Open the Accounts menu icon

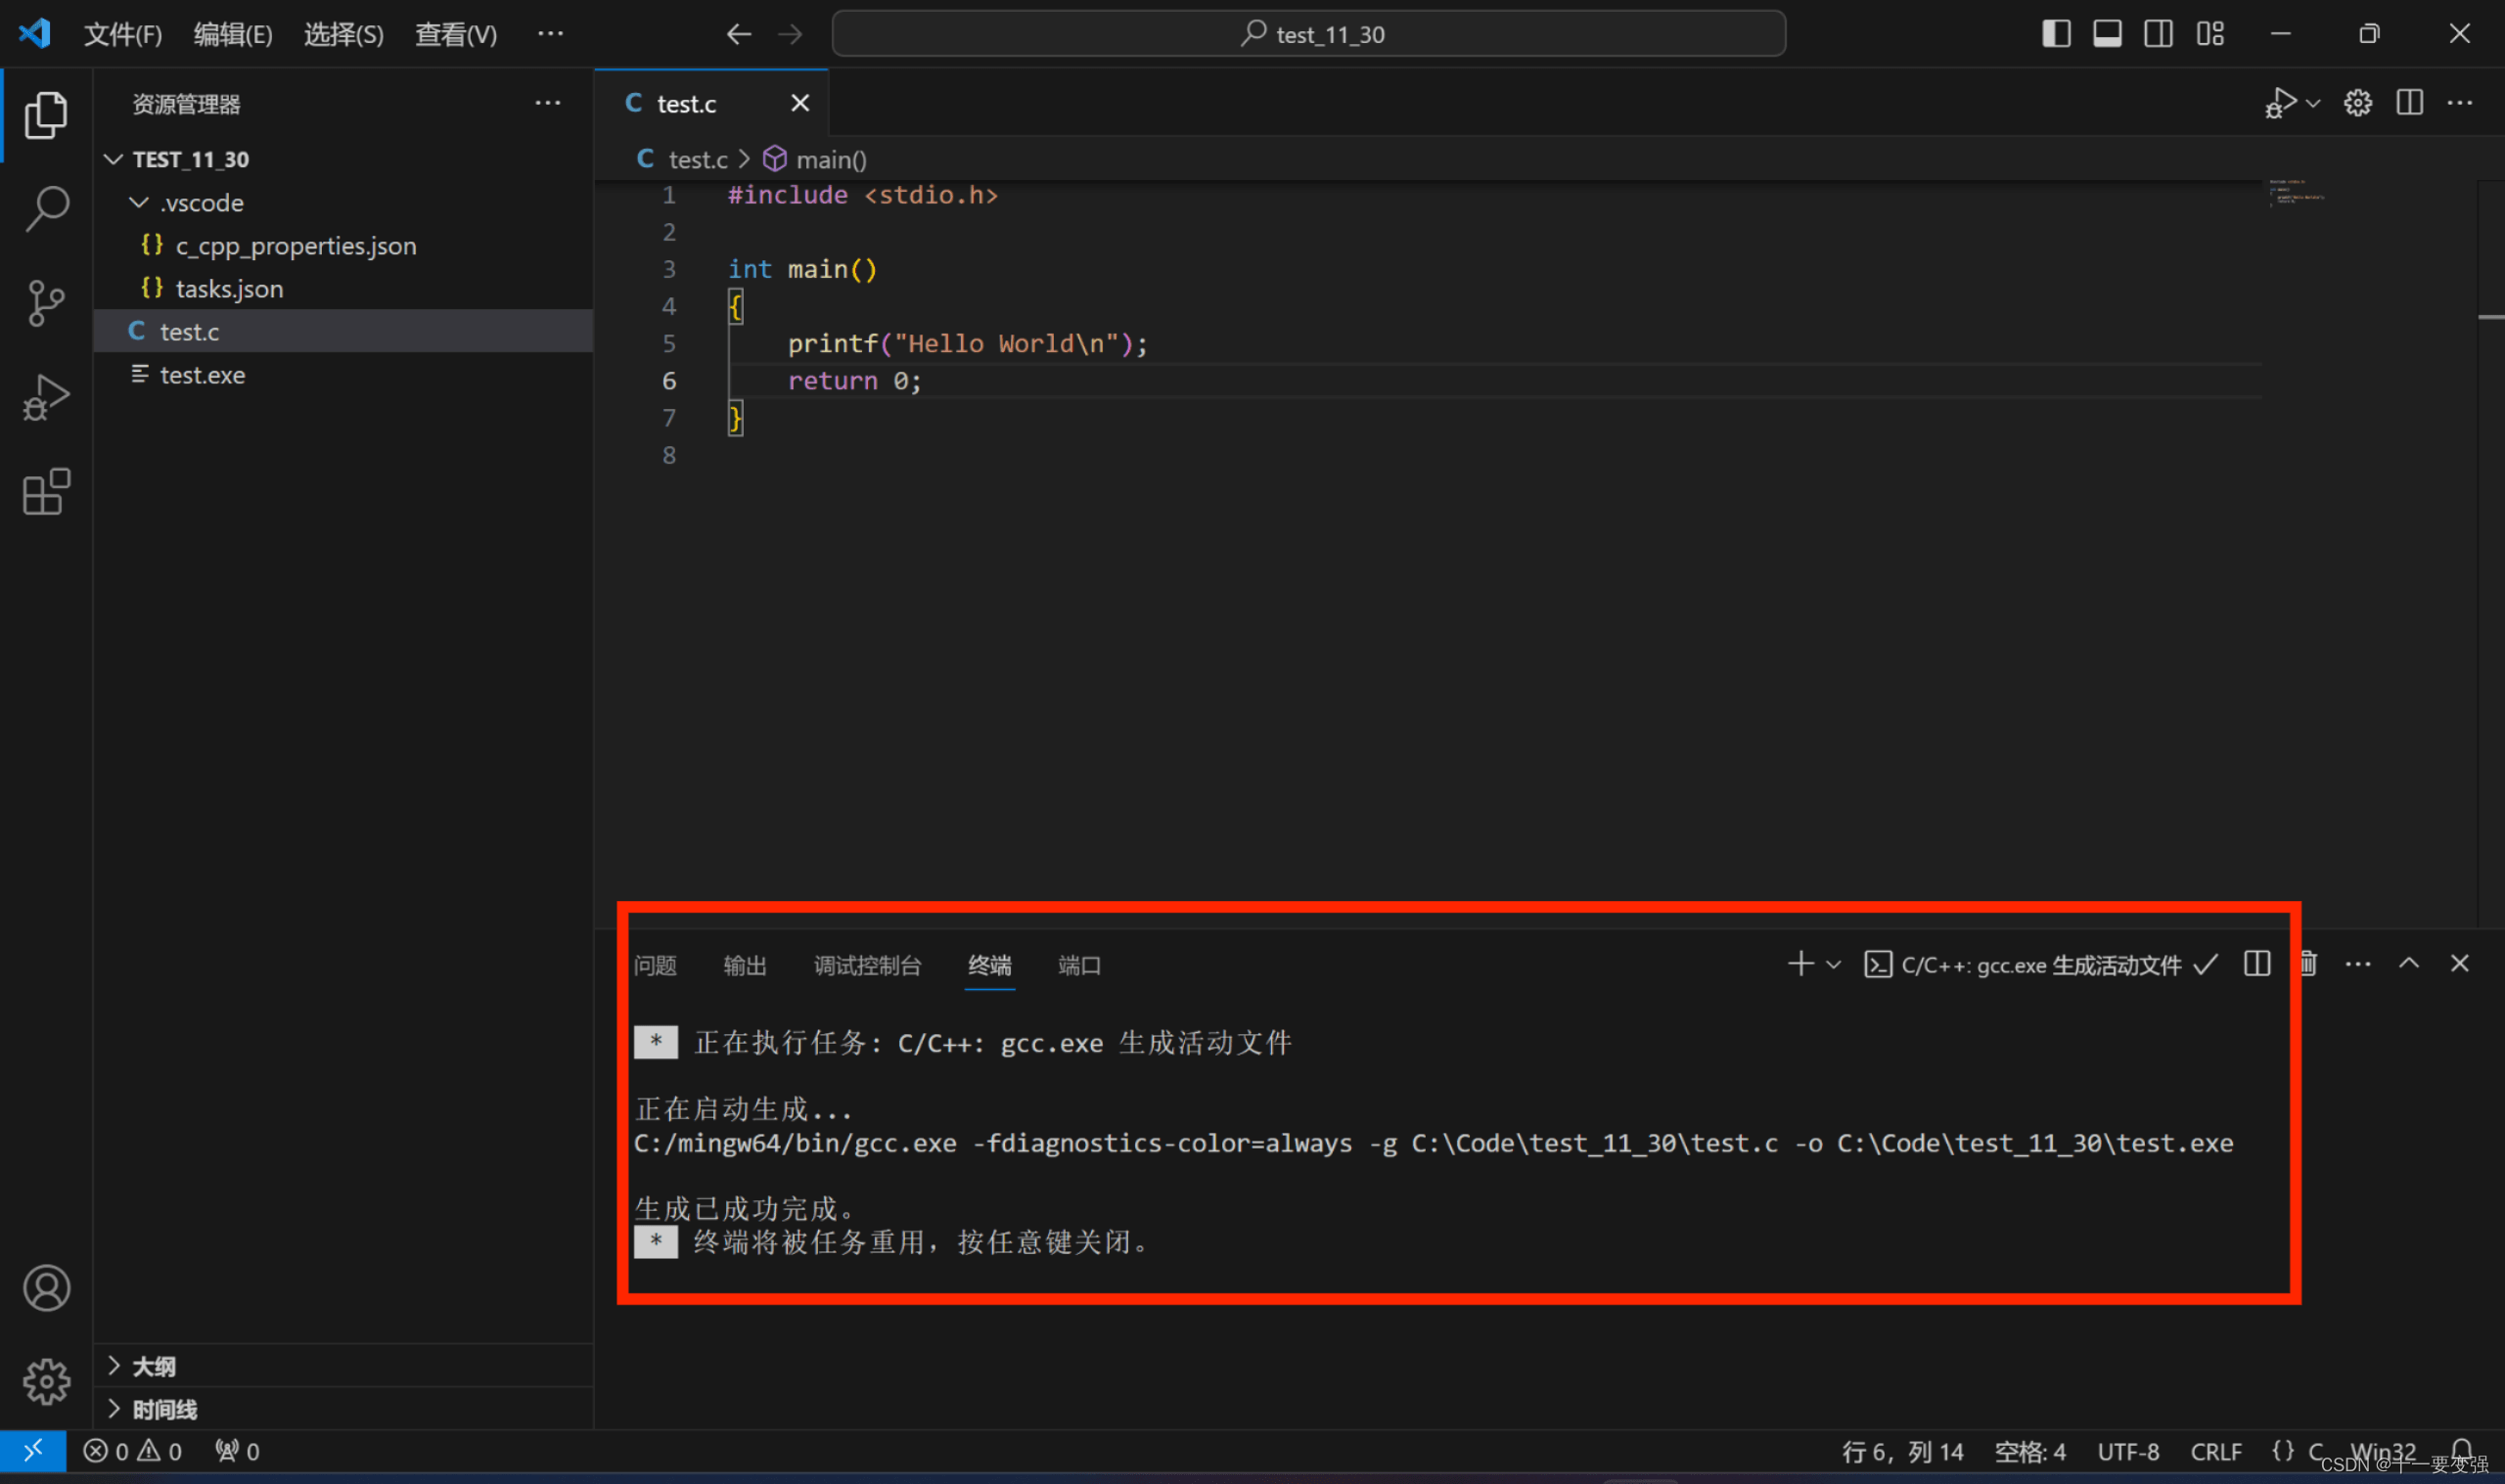46,1288
